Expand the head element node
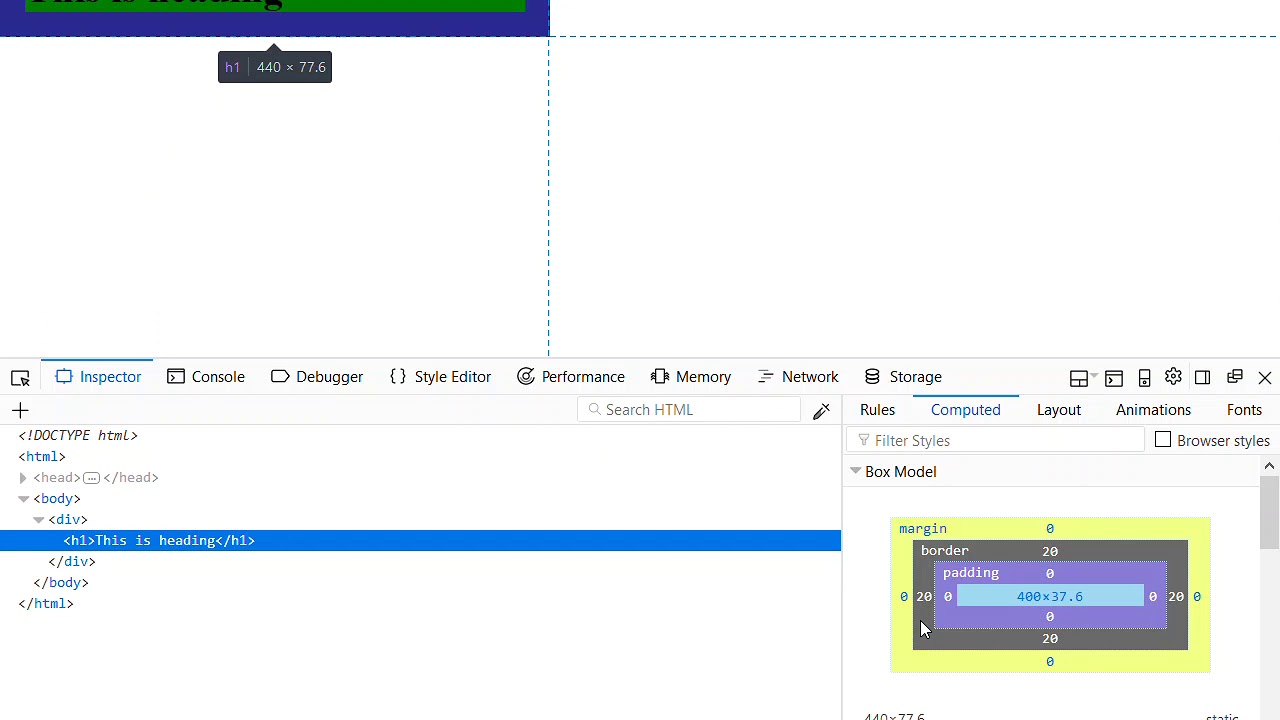This screenshot has height=720, width=1280. click(x=23, y=478)
